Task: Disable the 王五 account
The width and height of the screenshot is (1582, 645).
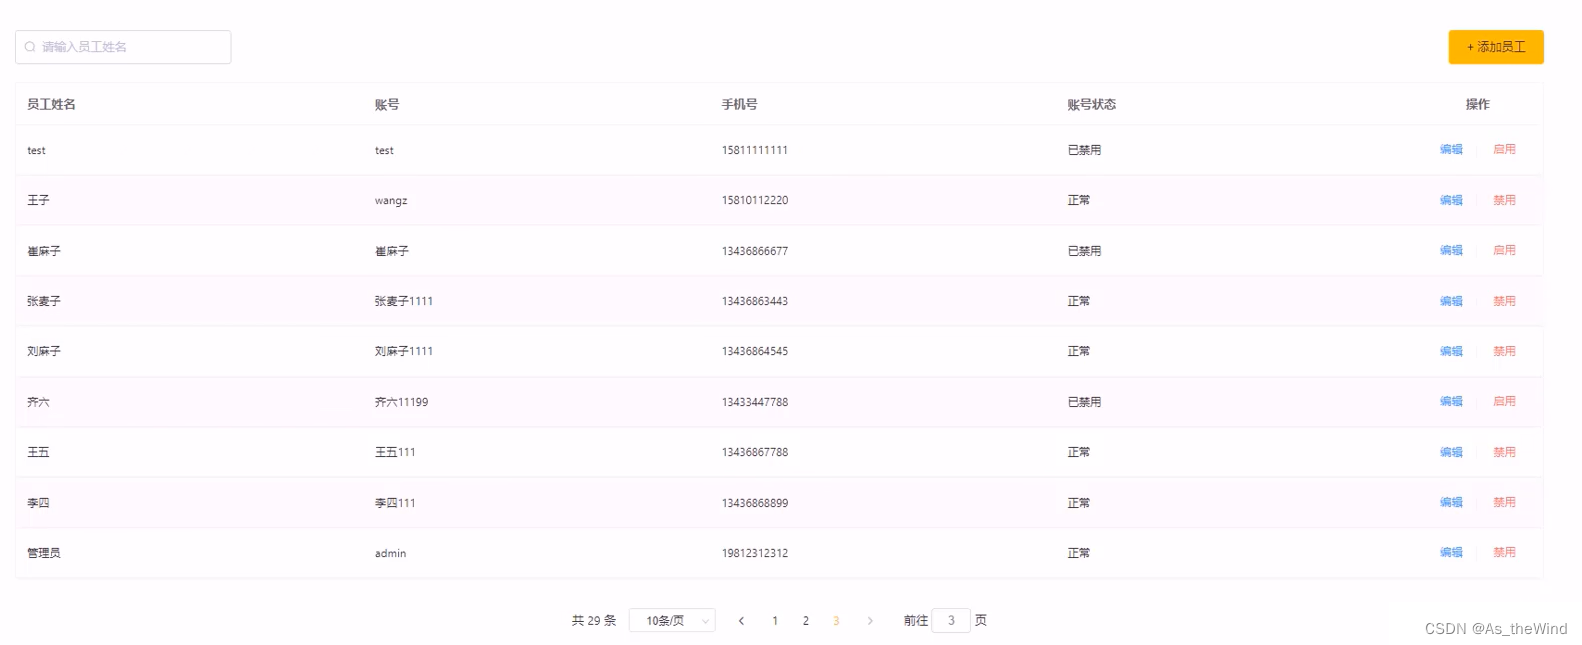Action: pyautogui.click(x=1504, y=452)
